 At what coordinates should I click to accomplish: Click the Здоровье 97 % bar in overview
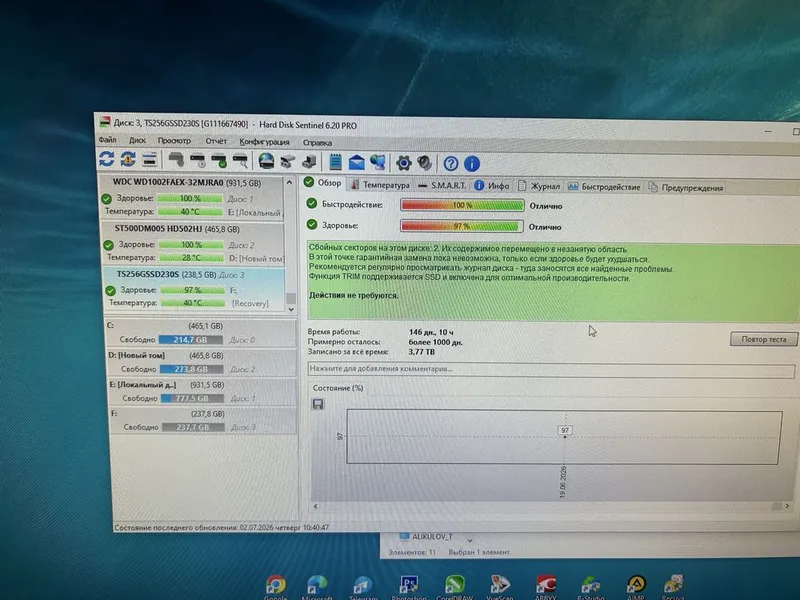coord(462,226)
